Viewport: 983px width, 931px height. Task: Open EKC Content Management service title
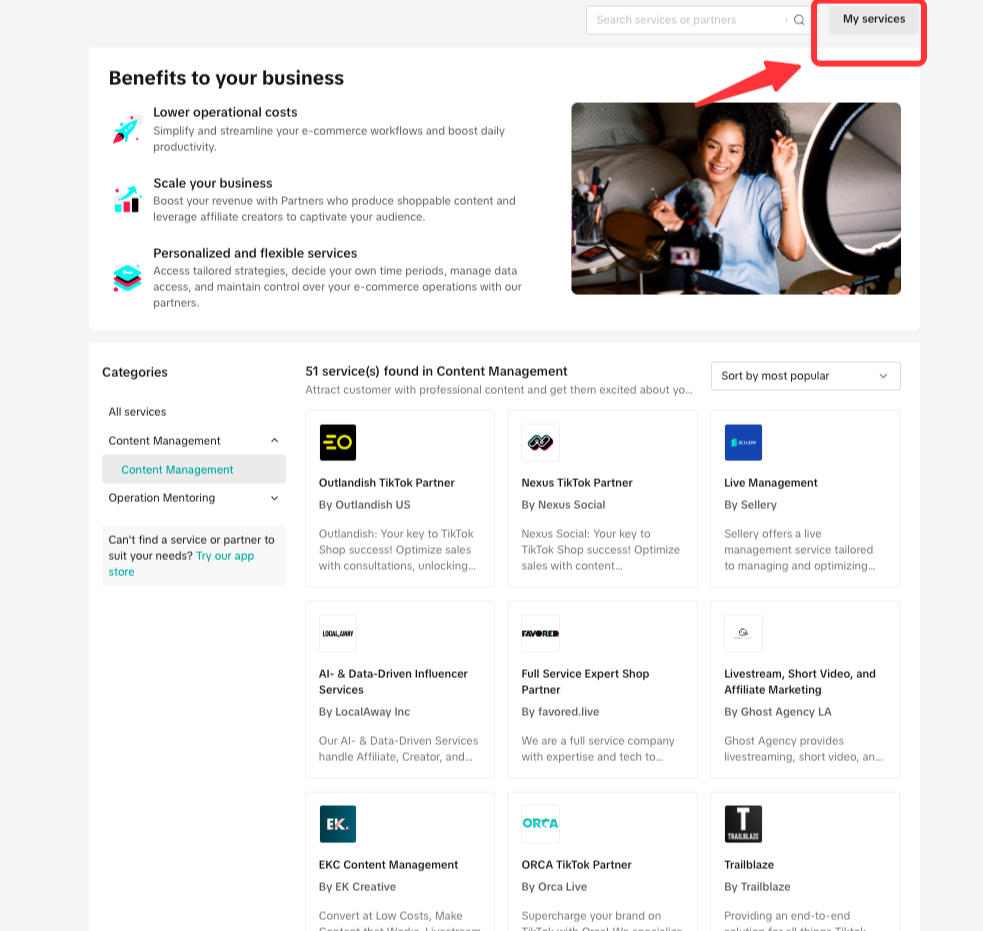388,864
